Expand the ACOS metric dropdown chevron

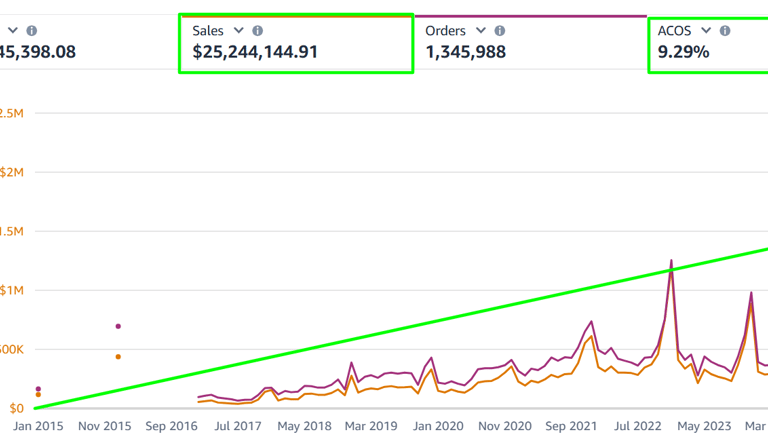pos(706,30)
